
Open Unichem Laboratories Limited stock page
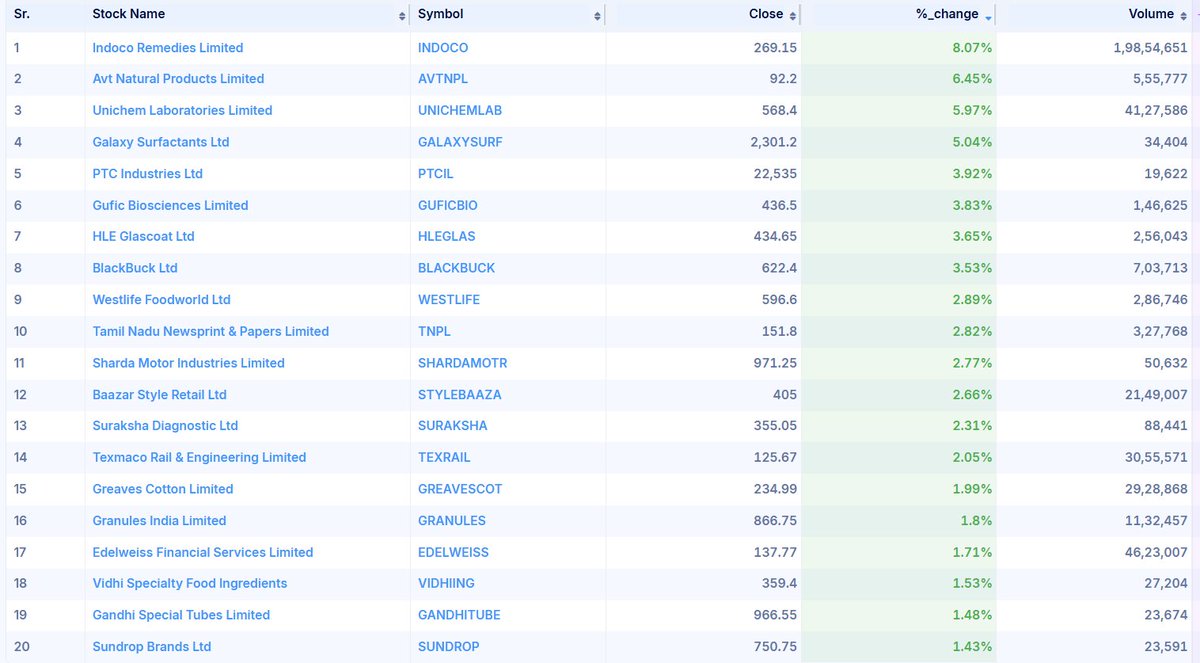tap(182, 110)
